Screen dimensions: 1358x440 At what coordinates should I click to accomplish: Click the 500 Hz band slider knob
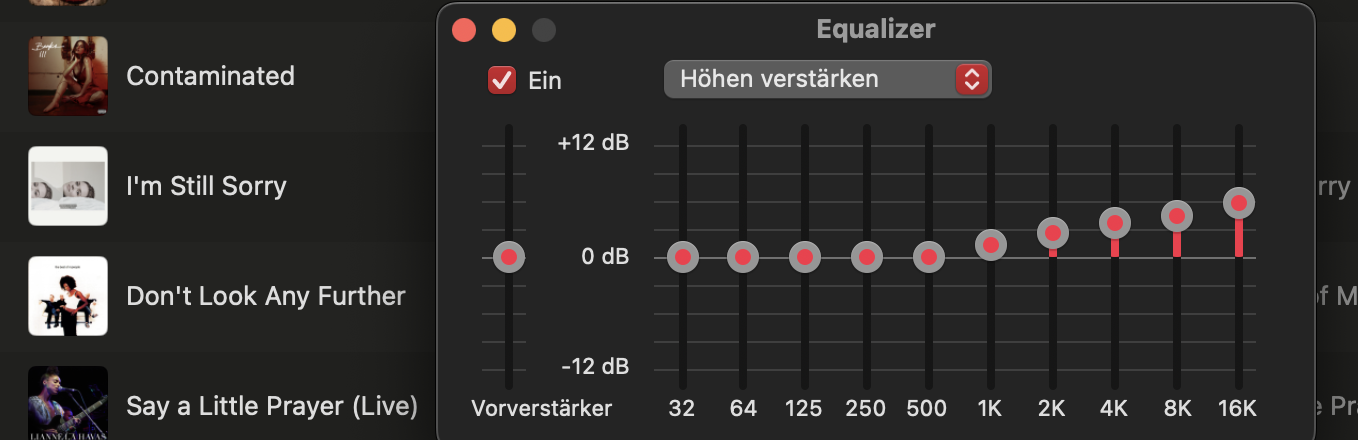point(928,257)
